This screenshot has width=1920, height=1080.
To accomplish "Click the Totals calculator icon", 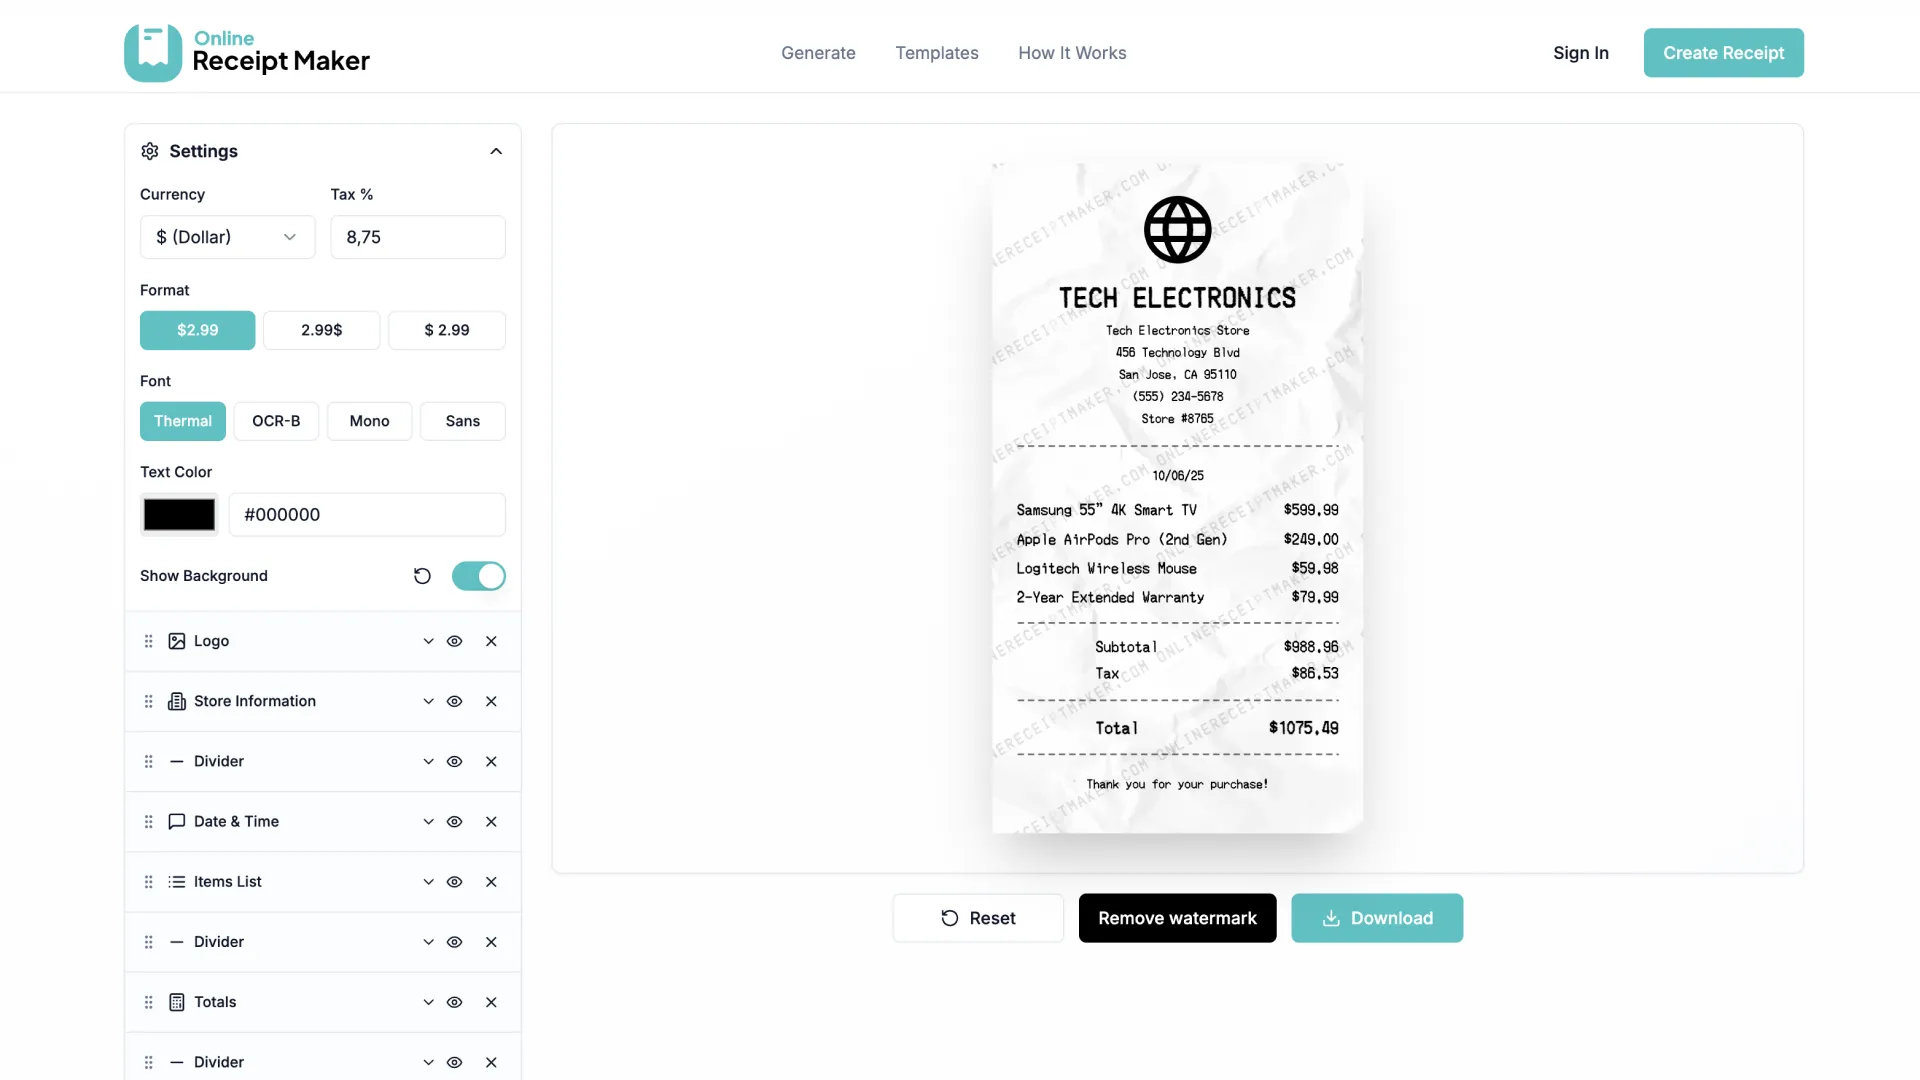I will 176,1001.
